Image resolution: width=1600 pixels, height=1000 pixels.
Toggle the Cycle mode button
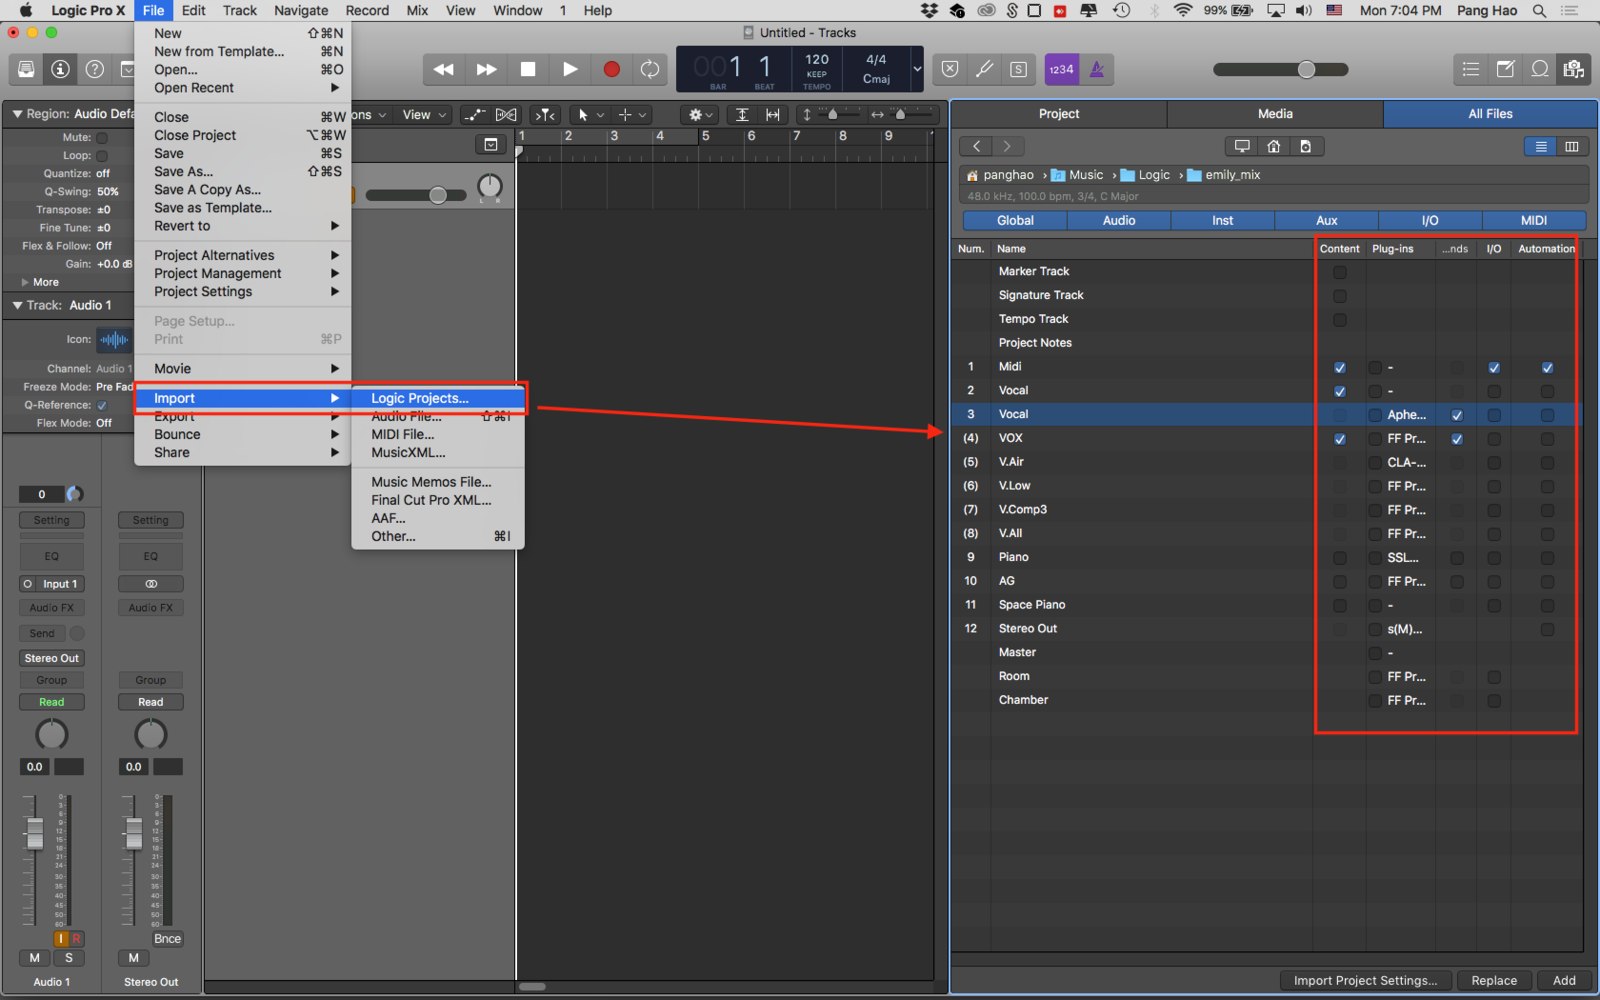point(650,69)
